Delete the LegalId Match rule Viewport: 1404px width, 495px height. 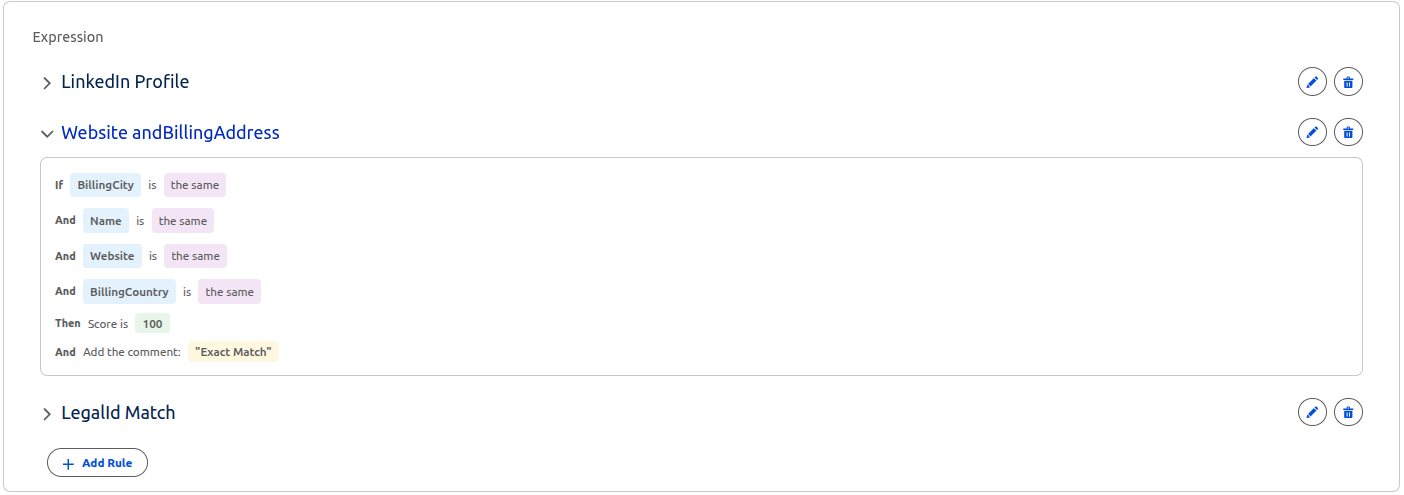[x=1348, y=412]
